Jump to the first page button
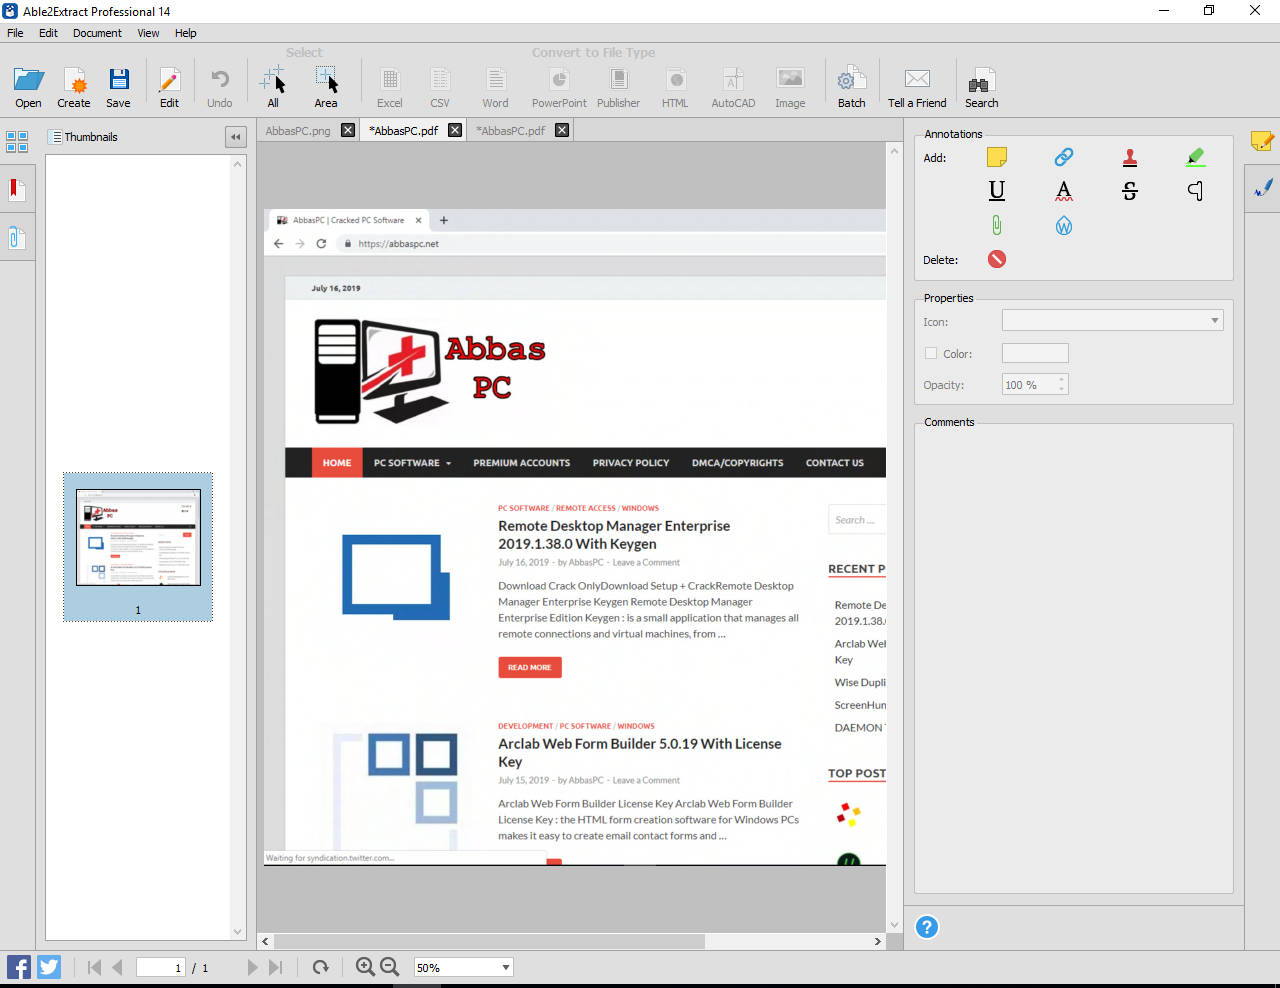This screenshot has width=1280, height=988. [94, 967]
